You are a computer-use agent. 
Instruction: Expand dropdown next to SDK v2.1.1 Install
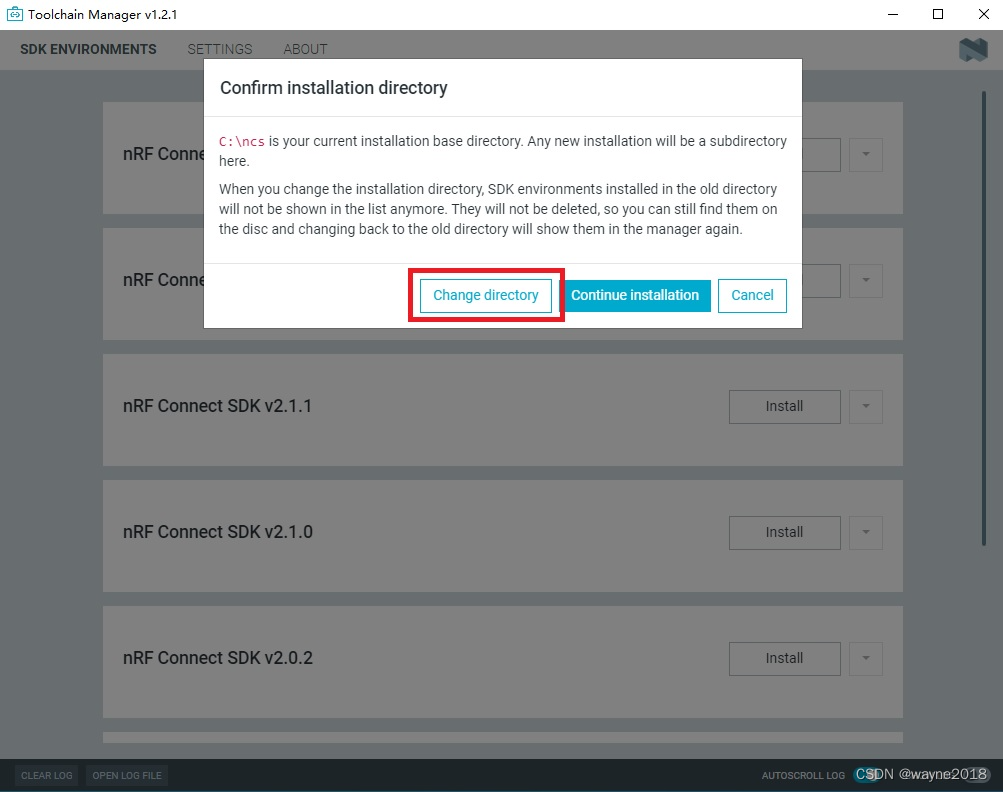click(865, 406)
